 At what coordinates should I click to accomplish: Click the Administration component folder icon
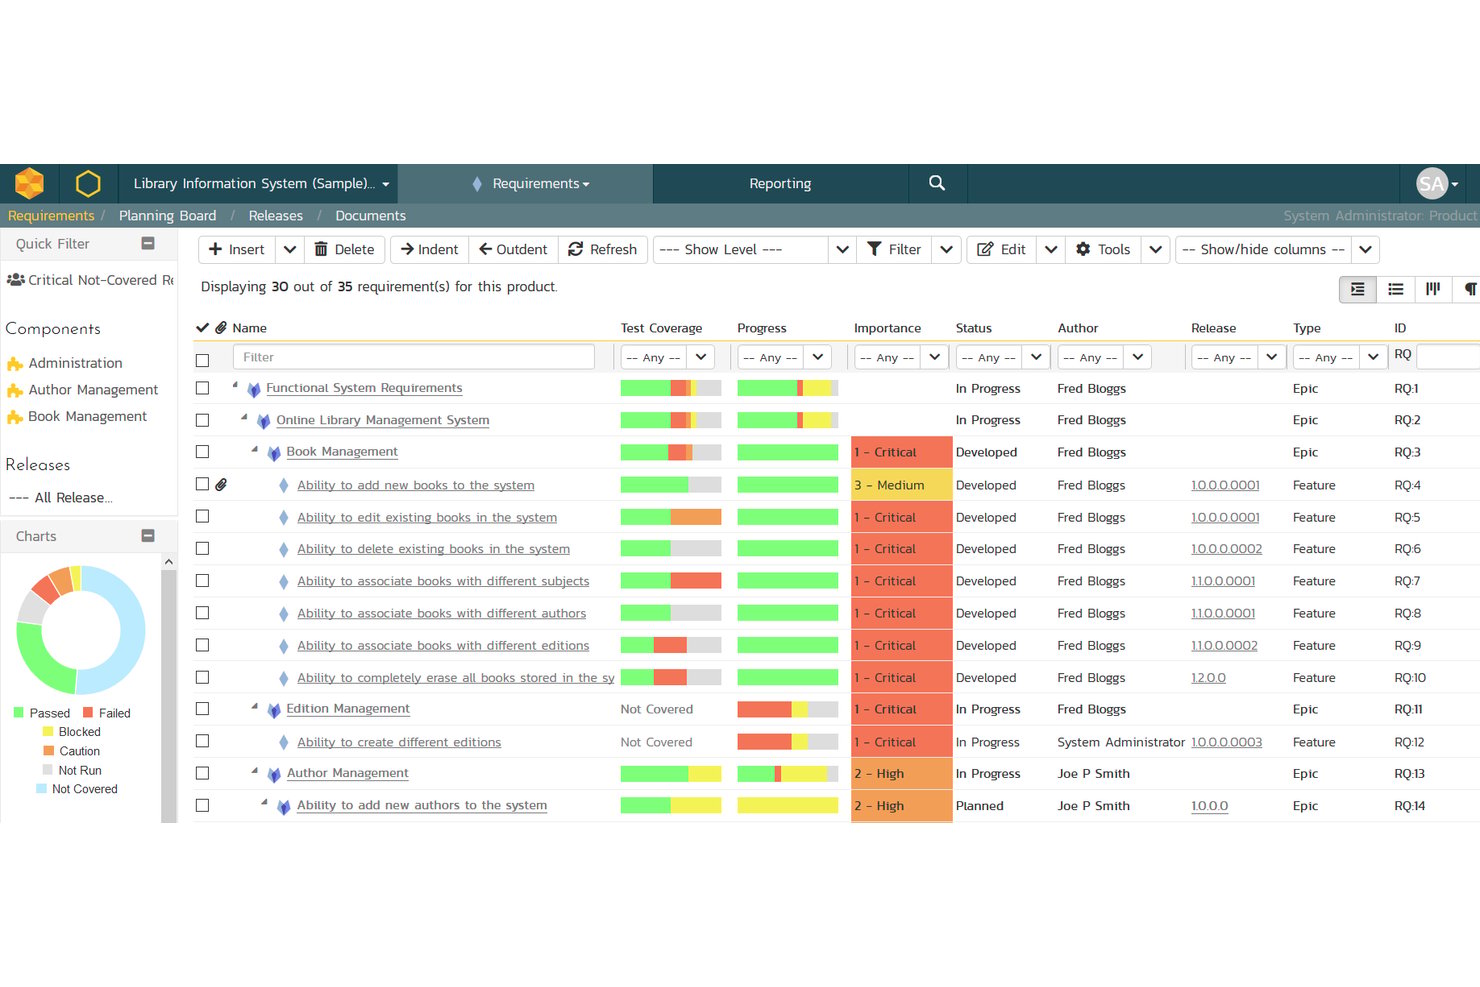[x=15, y=363]
